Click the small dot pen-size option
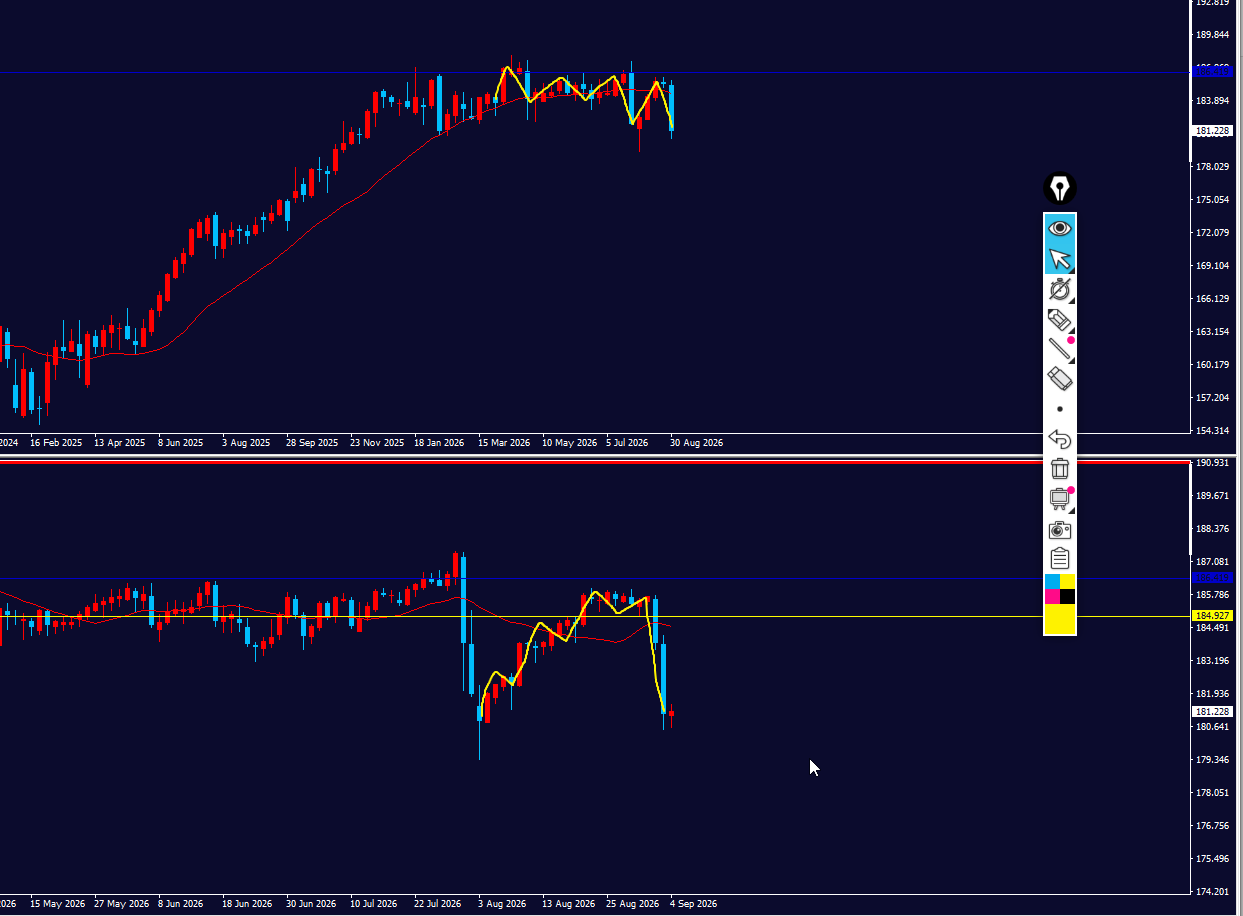1243x916 pixels. (1060, 409)
